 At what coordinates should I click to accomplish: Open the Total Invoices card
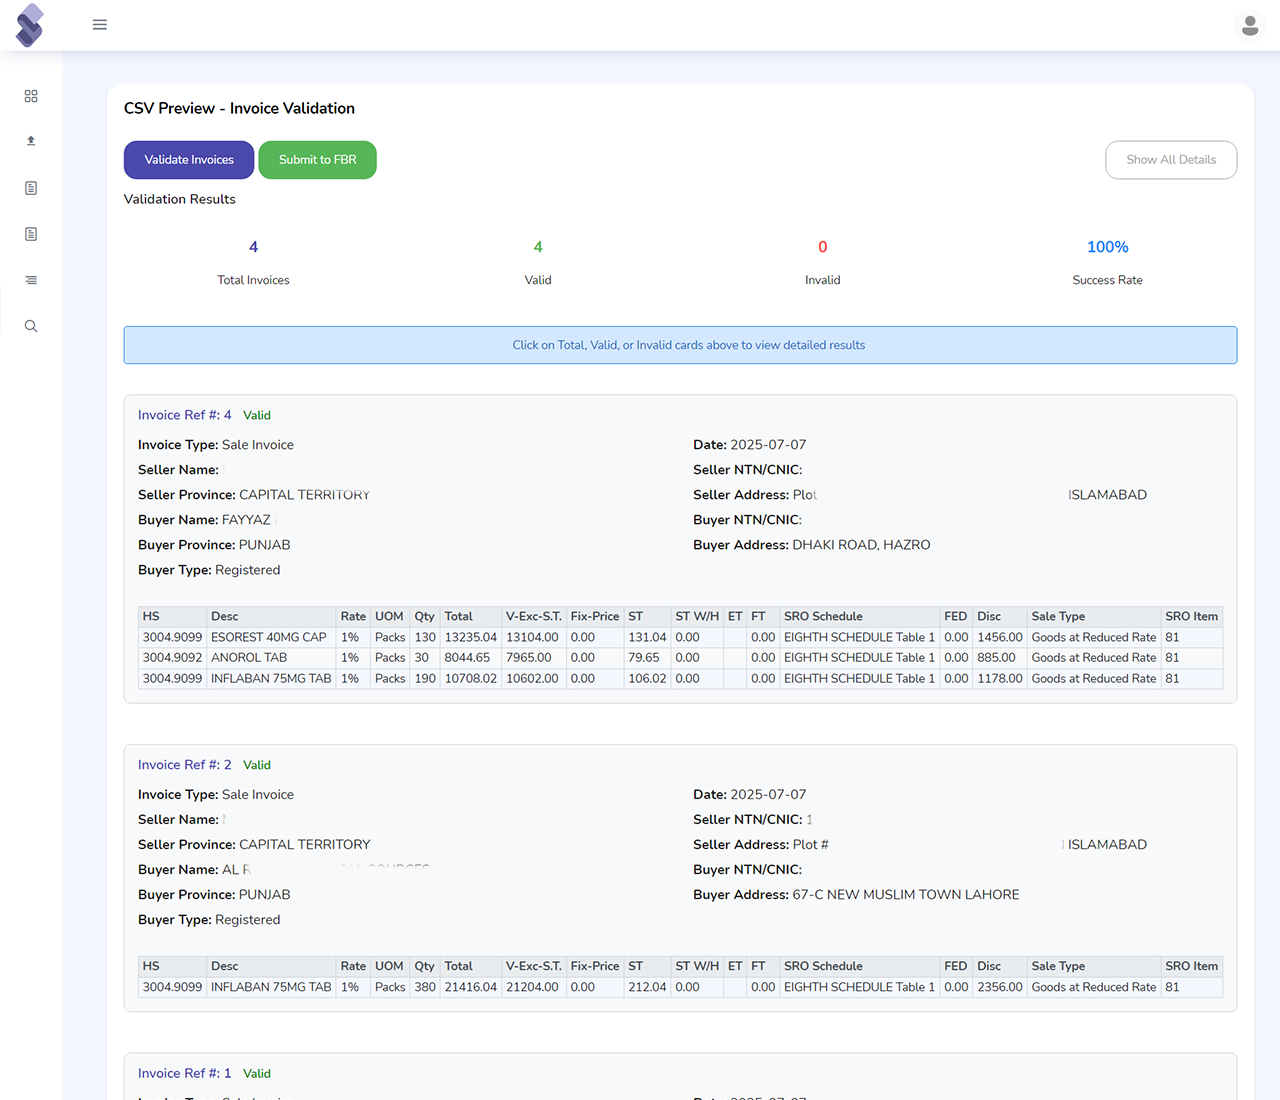click(x=253, y=262)
